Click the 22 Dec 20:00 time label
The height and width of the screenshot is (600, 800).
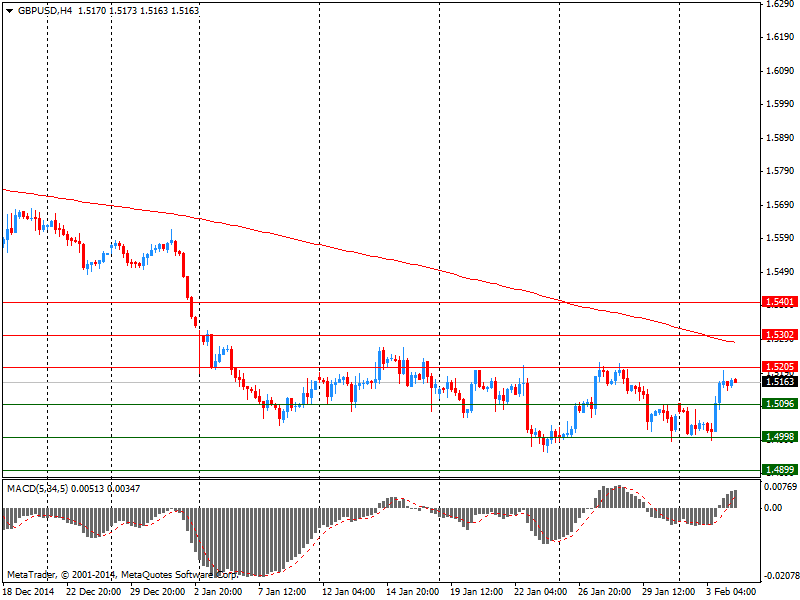click(93, 592)
